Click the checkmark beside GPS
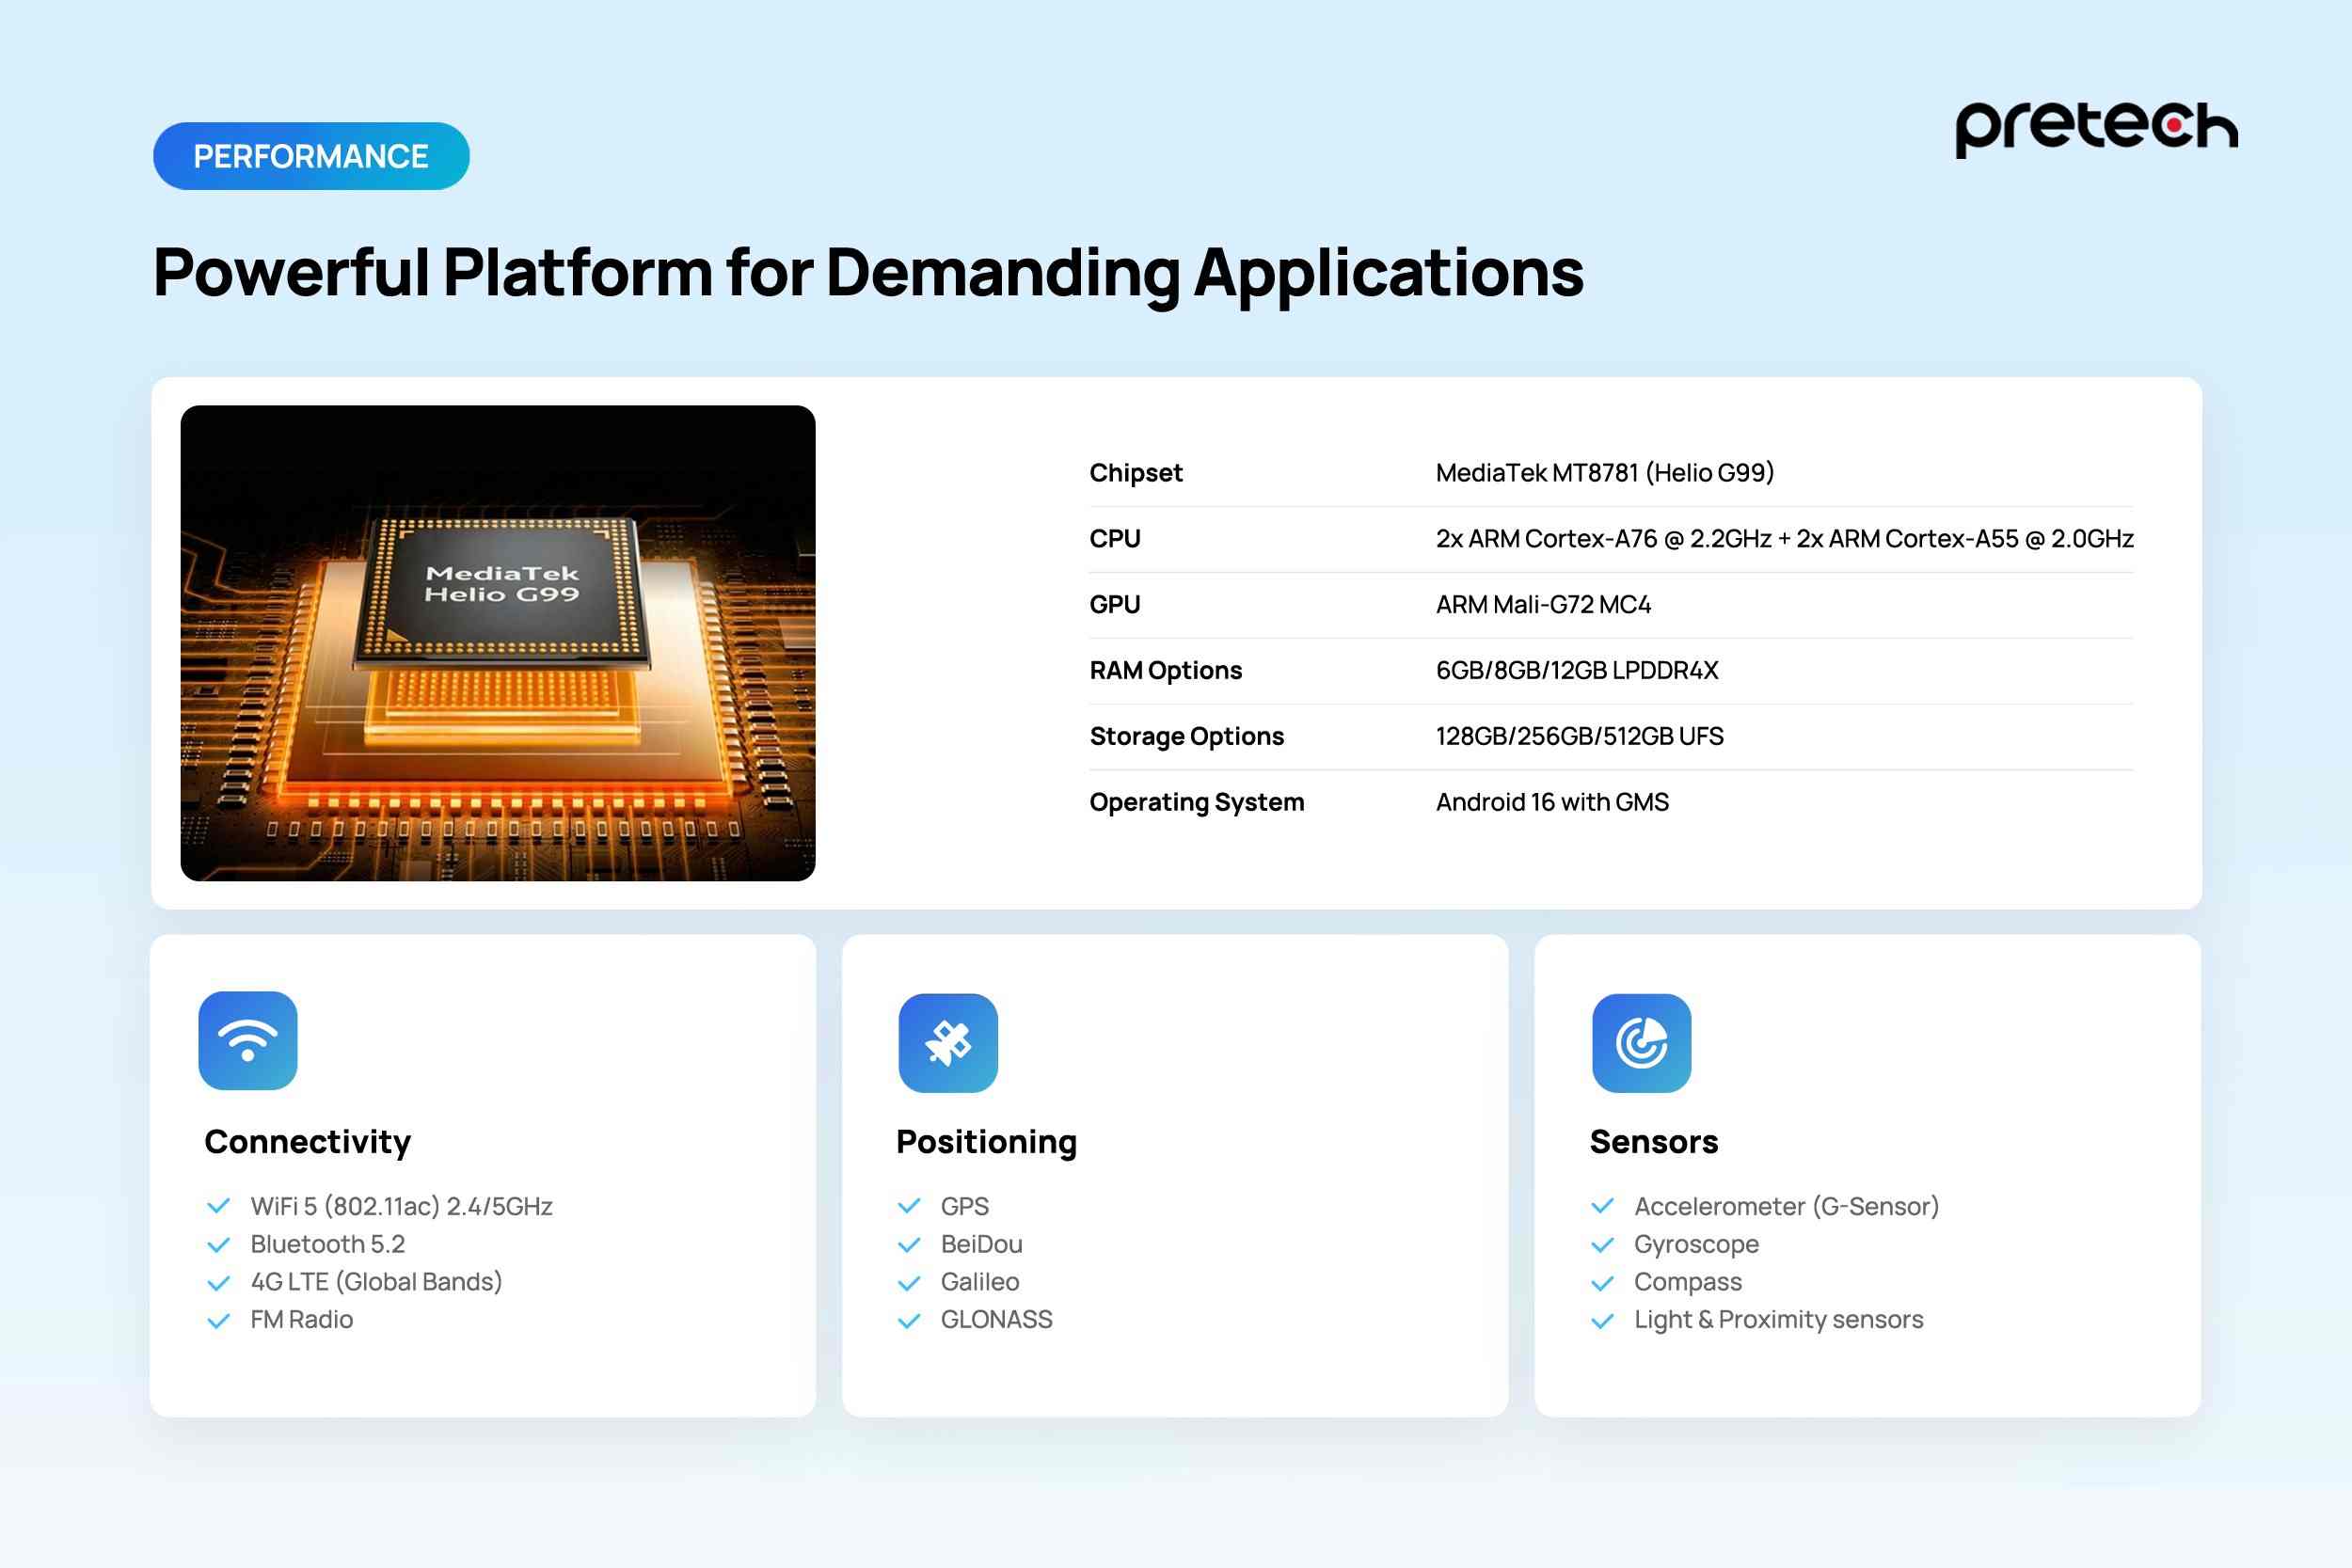The width and height of the screenshot is (2352, 1568). point(909,1207)
